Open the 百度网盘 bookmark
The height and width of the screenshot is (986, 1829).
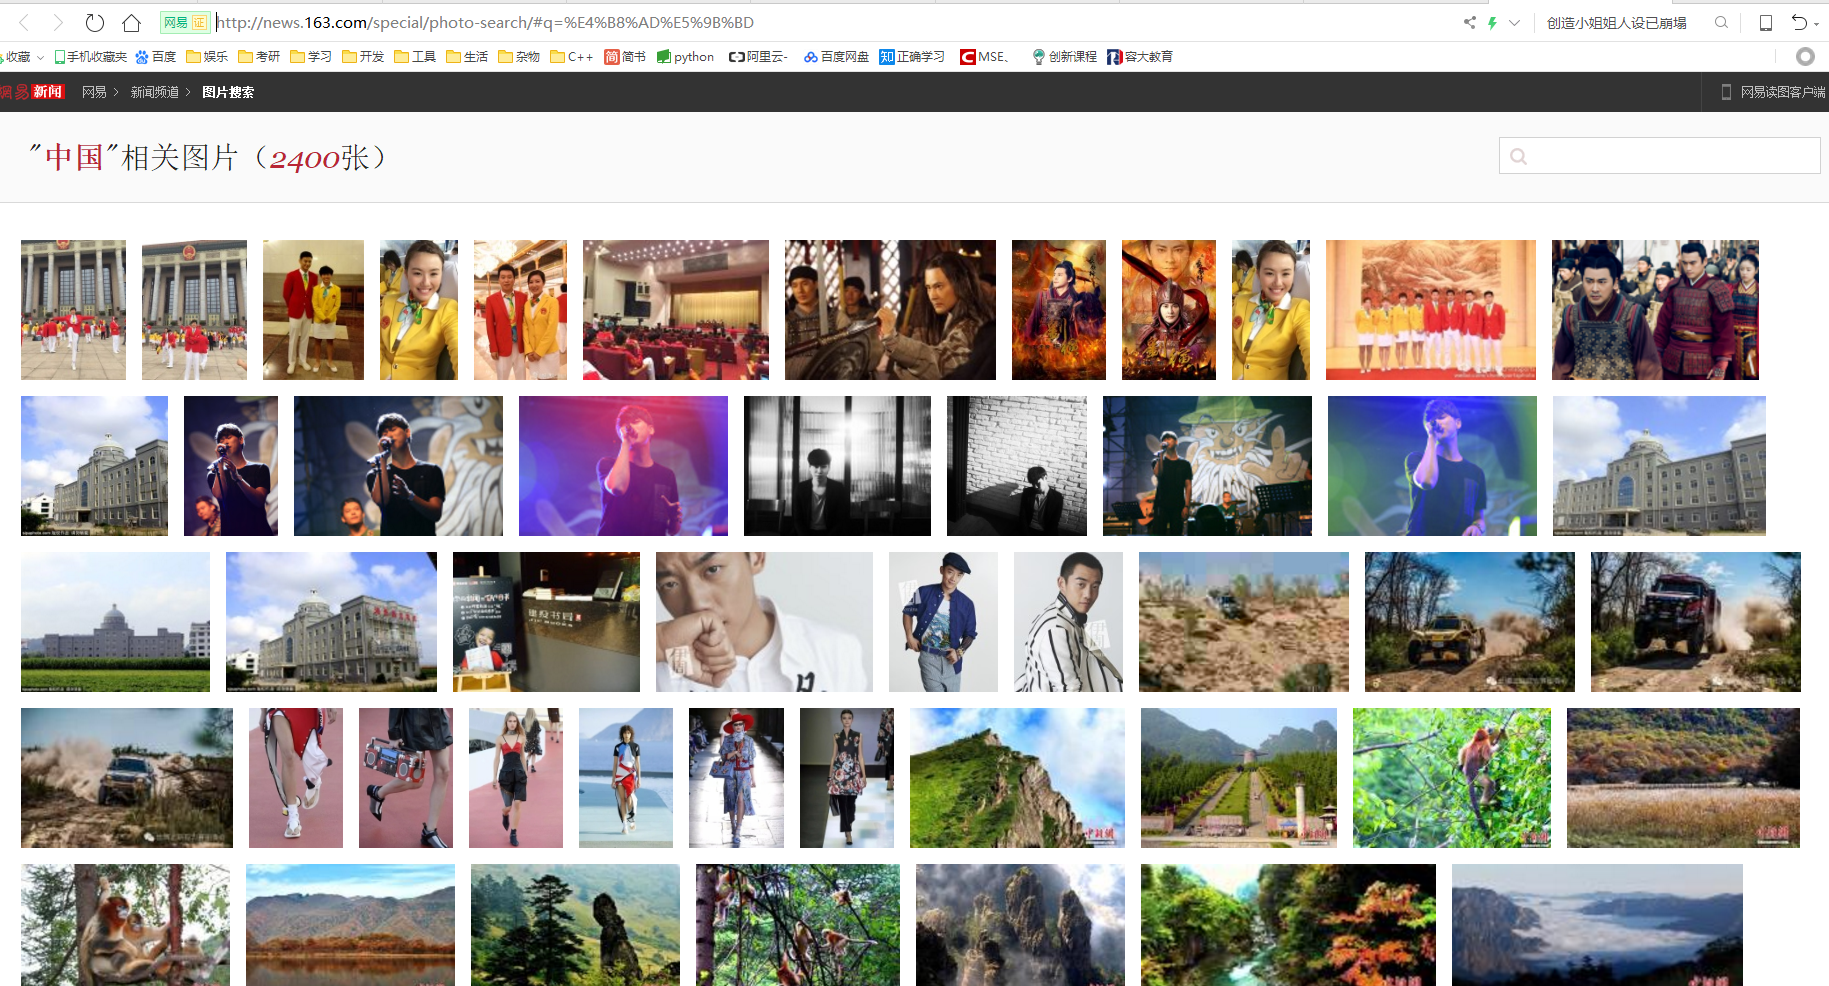click(836, 57)
